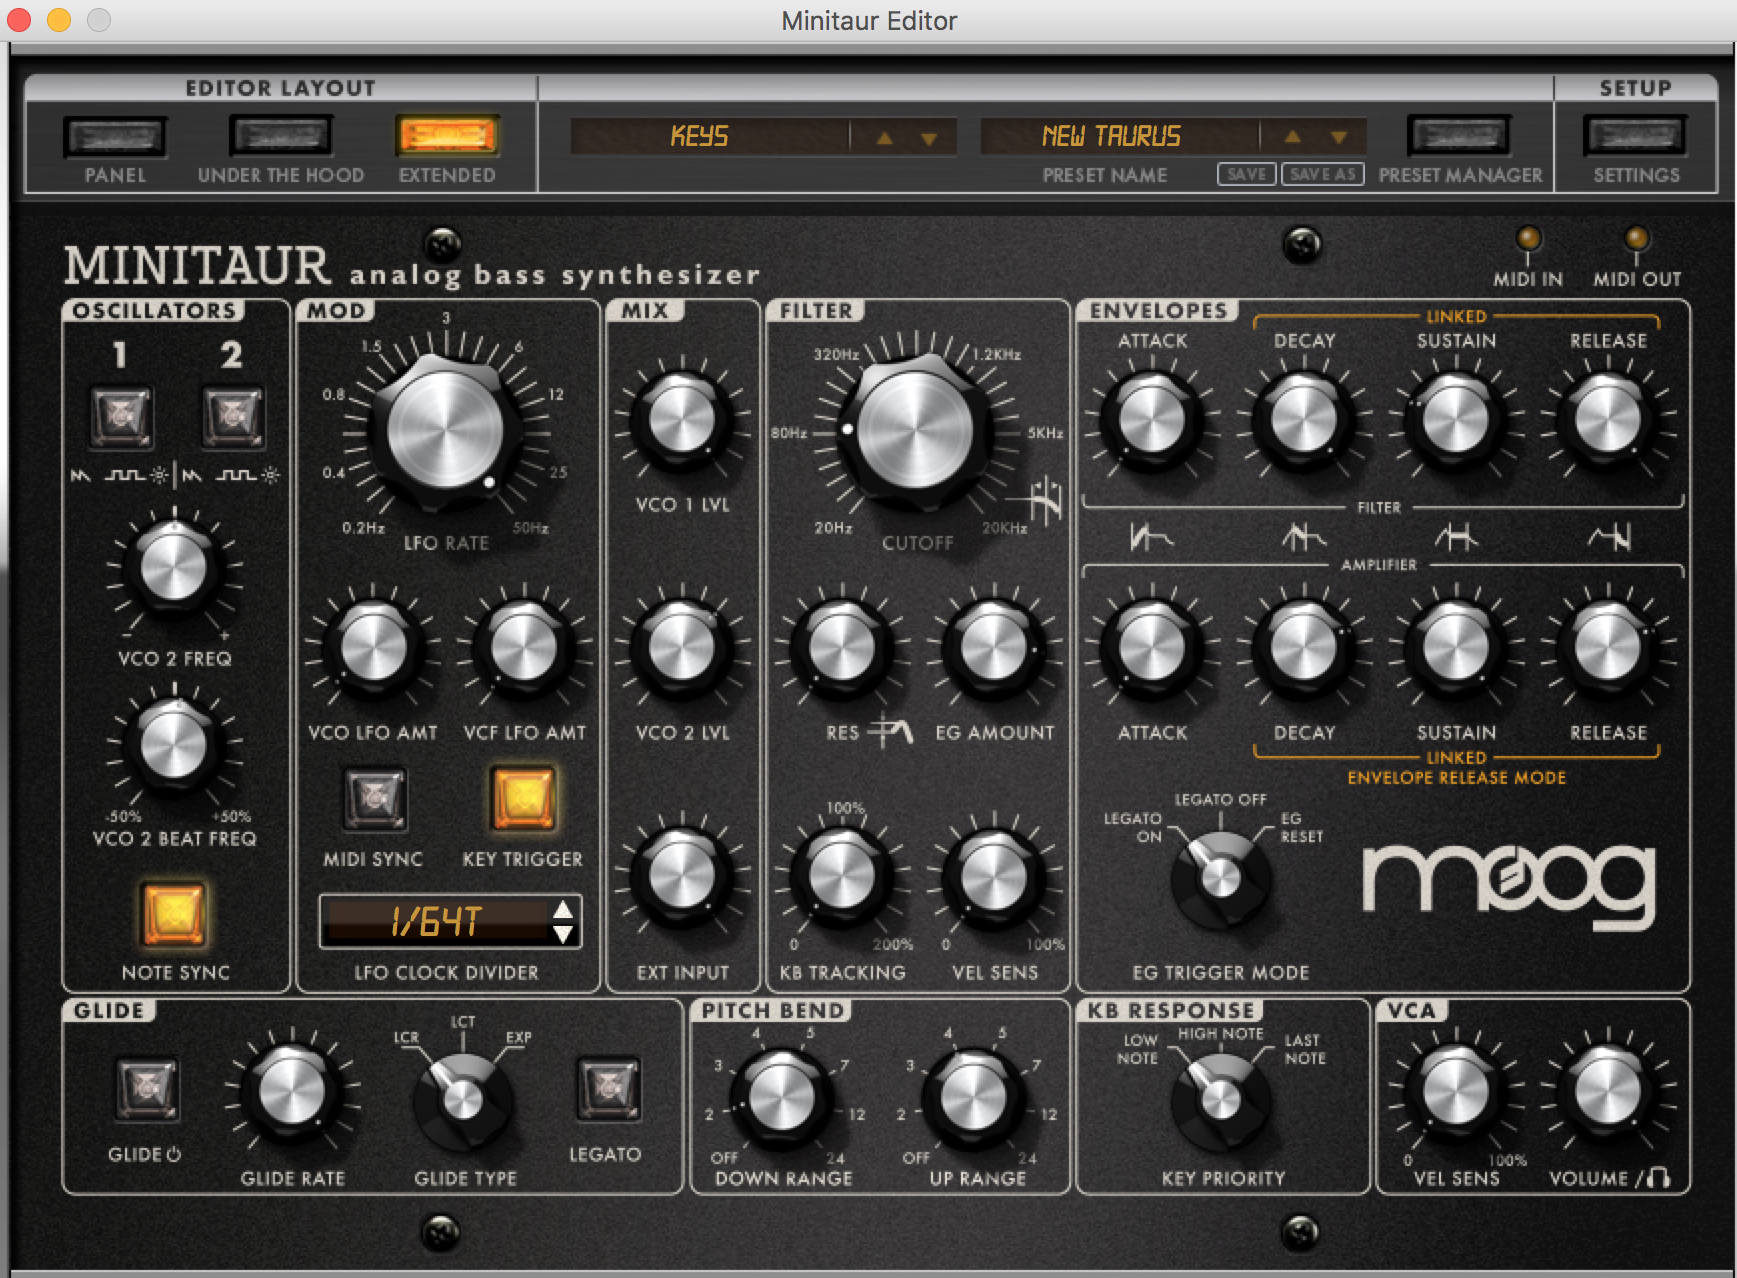Click the Save As button
This screenshot has width=1737, height=1278.
(1322, 174)
